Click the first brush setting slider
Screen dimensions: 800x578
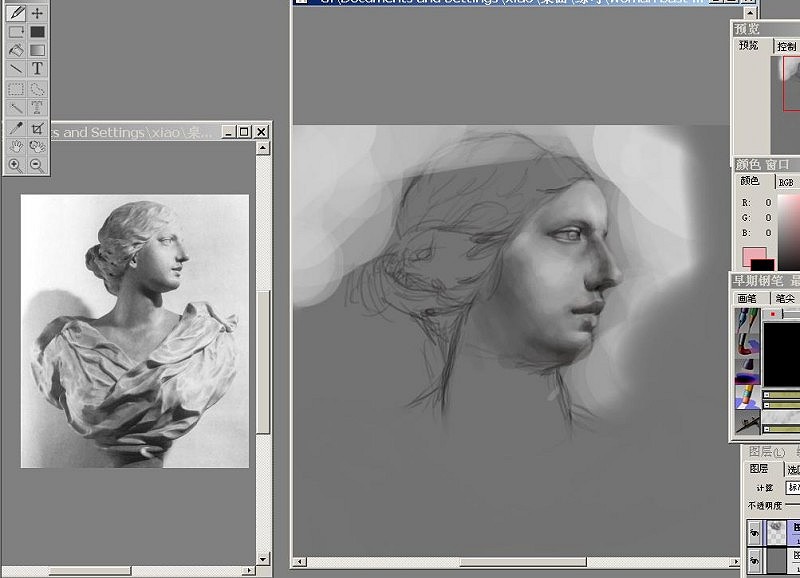click(x=781, y=395)
